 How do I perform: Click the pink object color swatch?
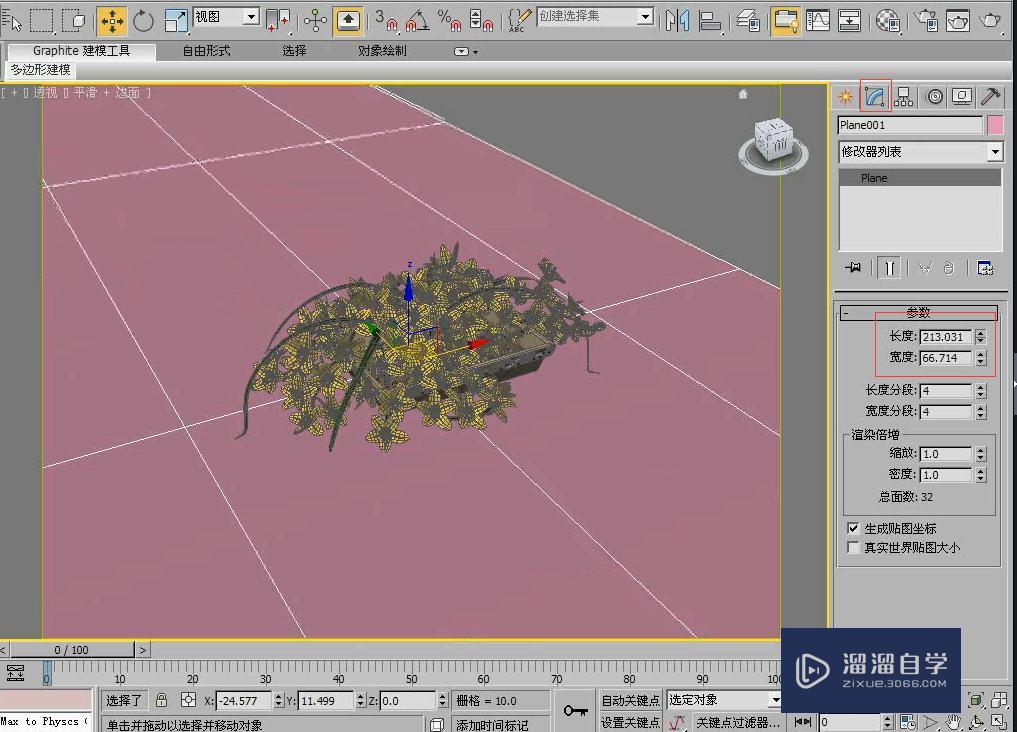click(995, 125)
